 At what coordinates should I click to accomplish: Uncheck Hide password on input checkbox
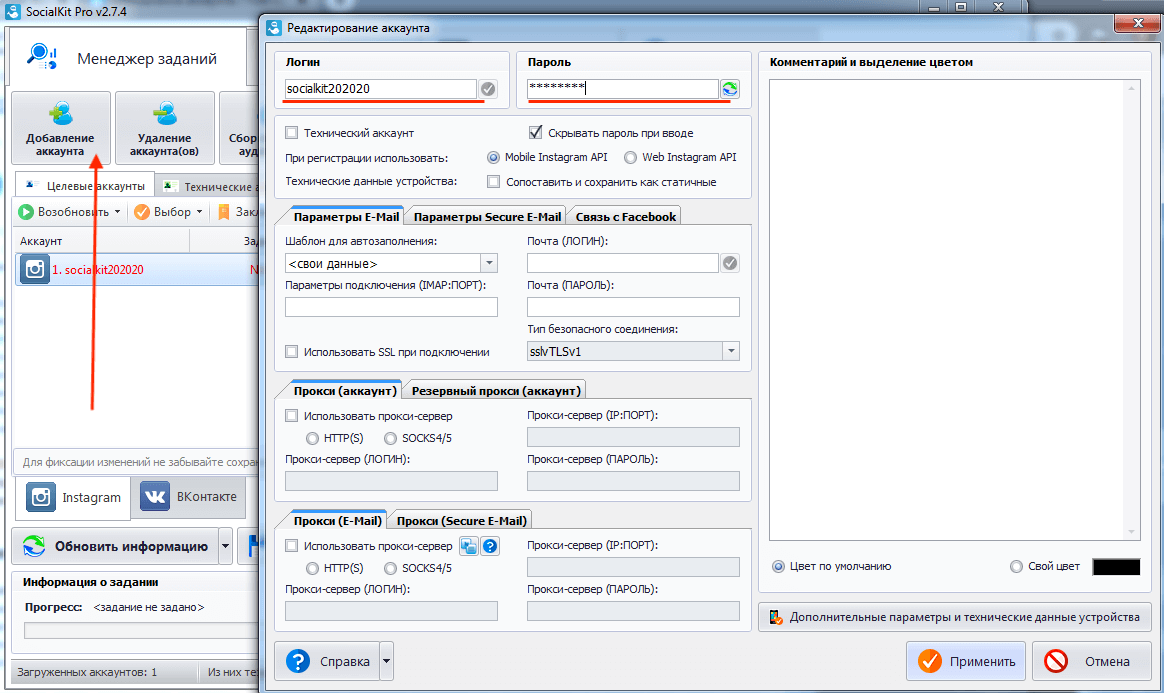click(535, 133)
